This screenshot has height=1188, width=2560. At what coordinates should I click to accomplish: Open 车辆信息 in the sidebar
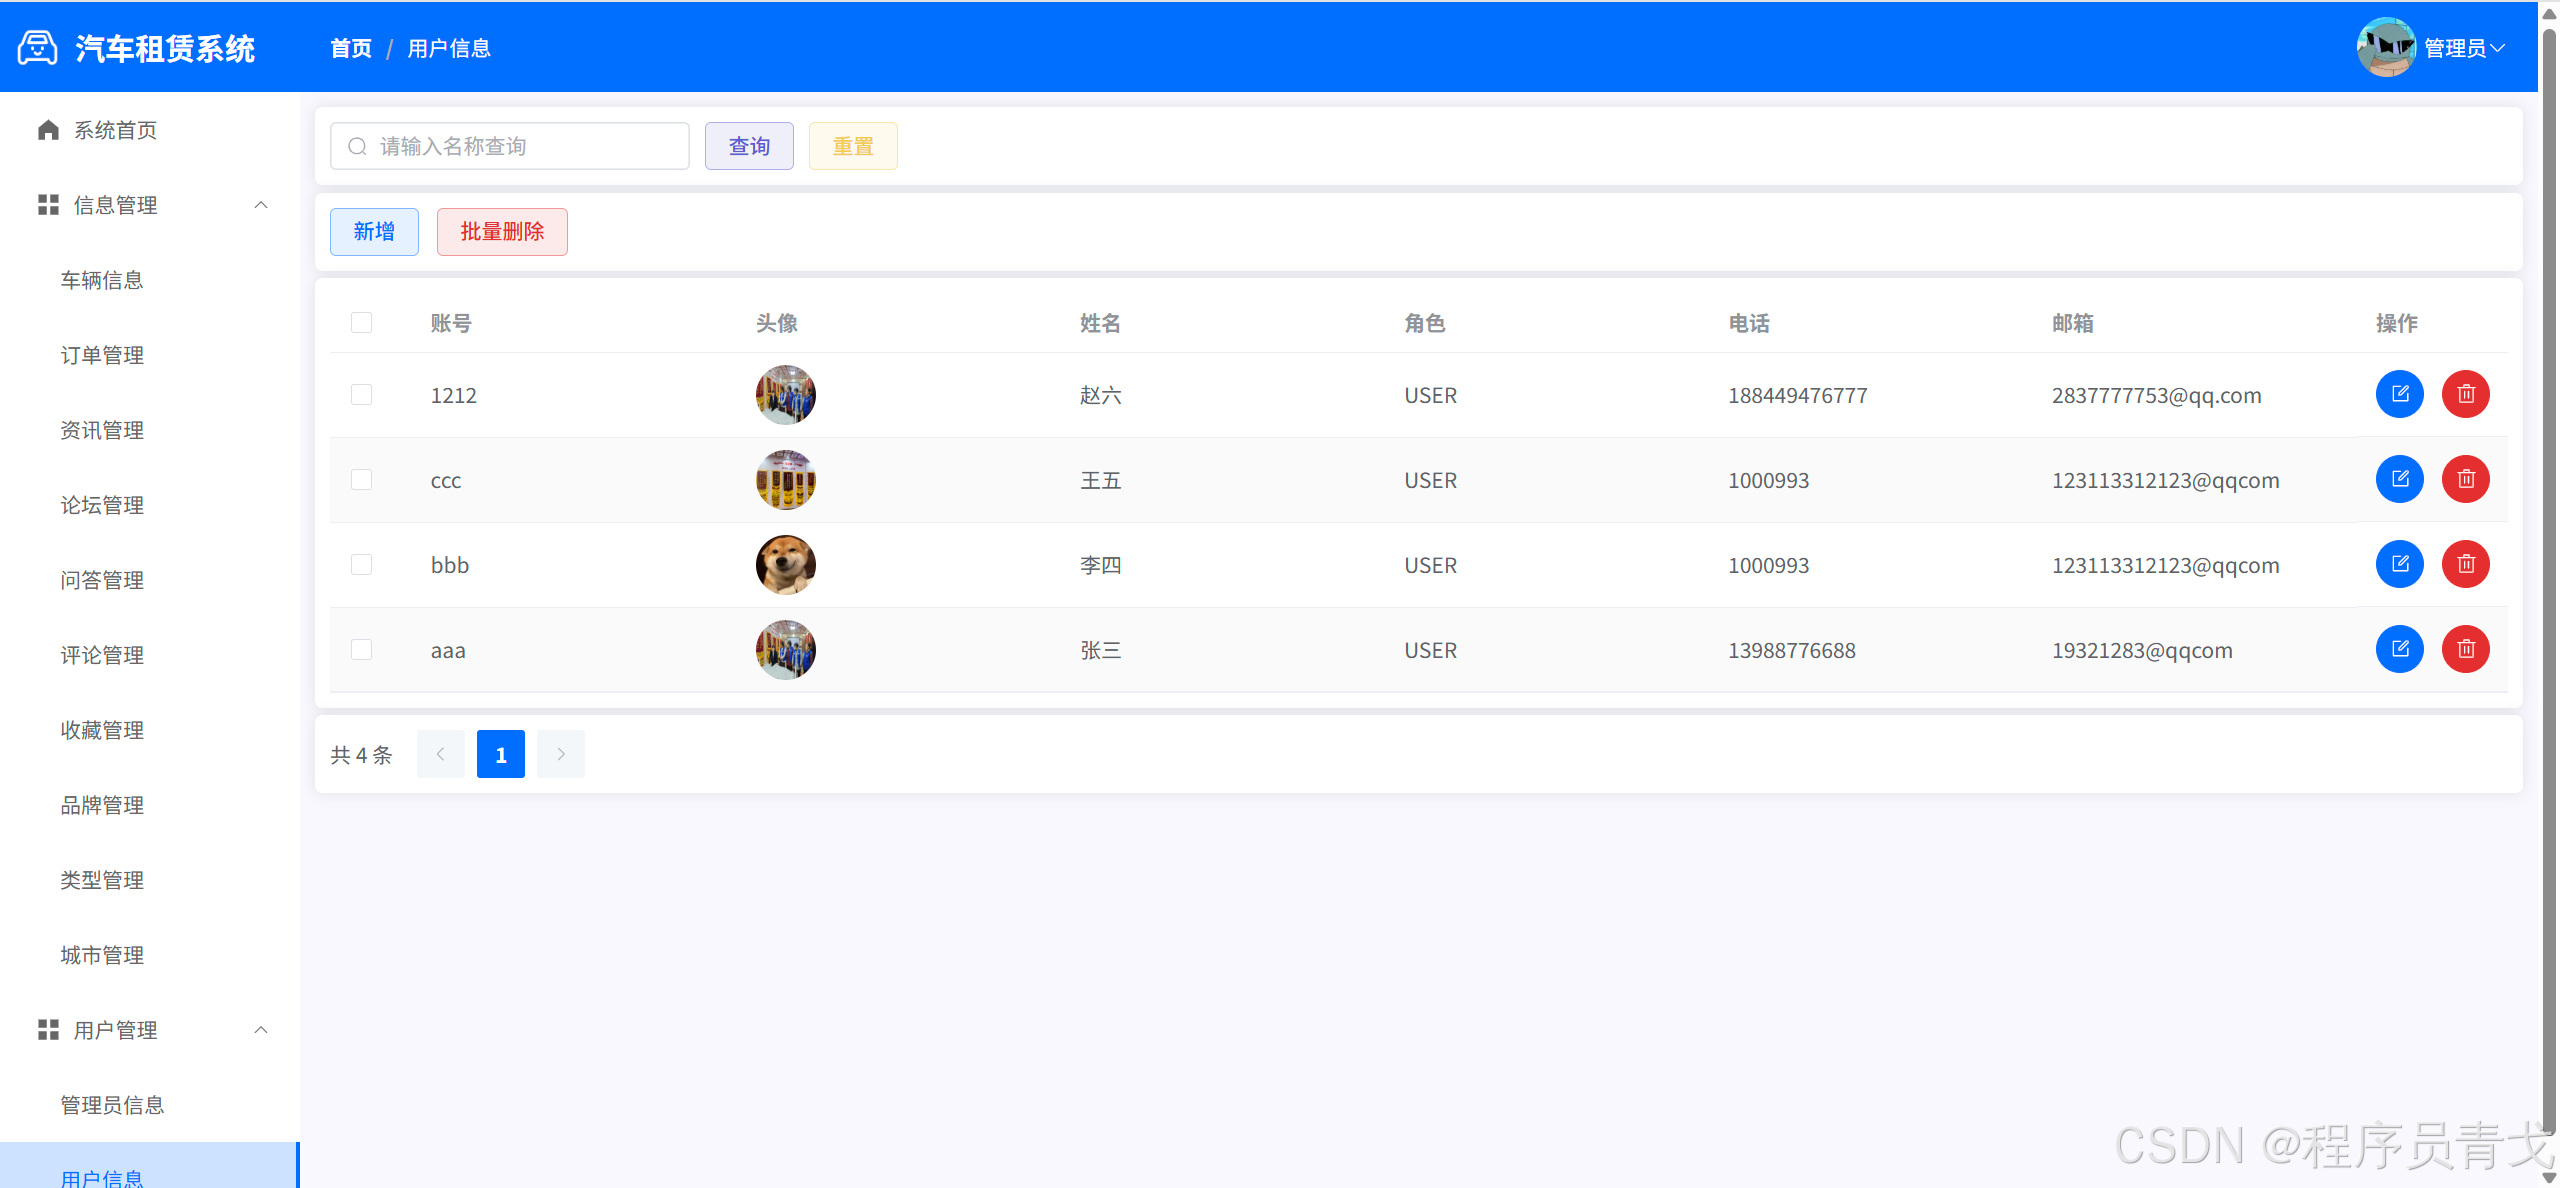102,280
